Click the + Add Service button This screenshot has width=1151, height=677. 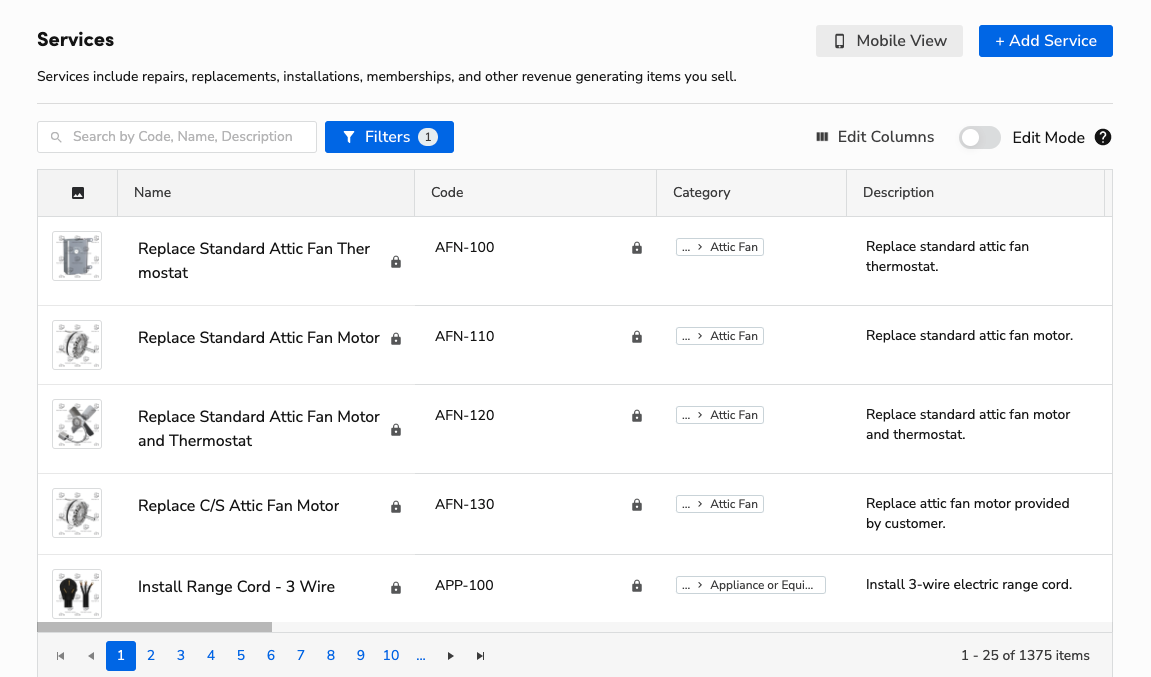(1045, 41)
